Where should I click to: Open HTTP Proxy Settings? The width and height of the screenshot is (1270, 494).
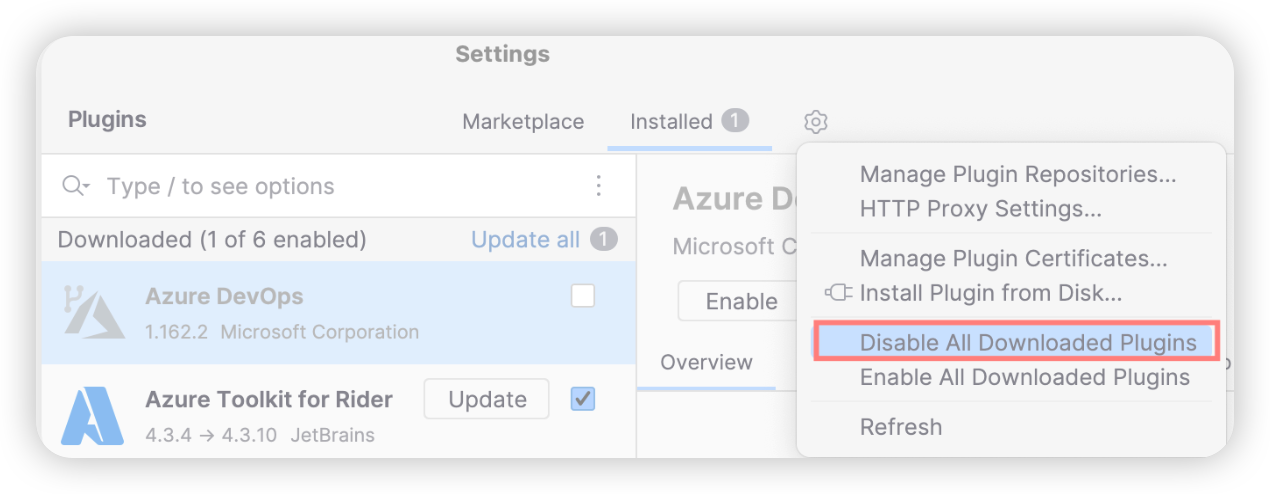click(981, 209)
